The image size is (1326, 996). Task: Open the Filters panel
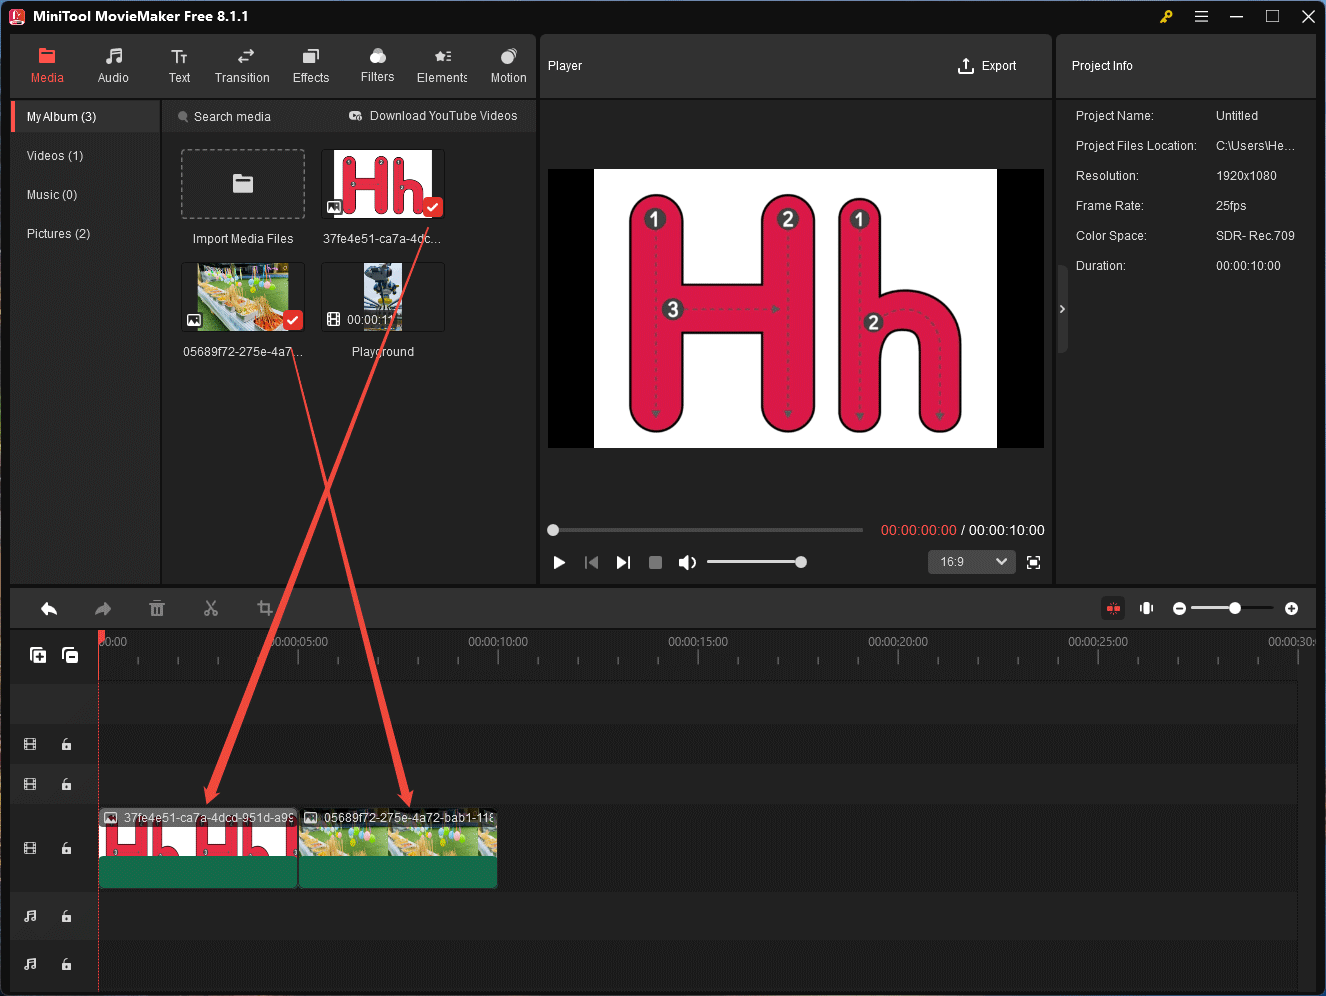coord(377,65)
